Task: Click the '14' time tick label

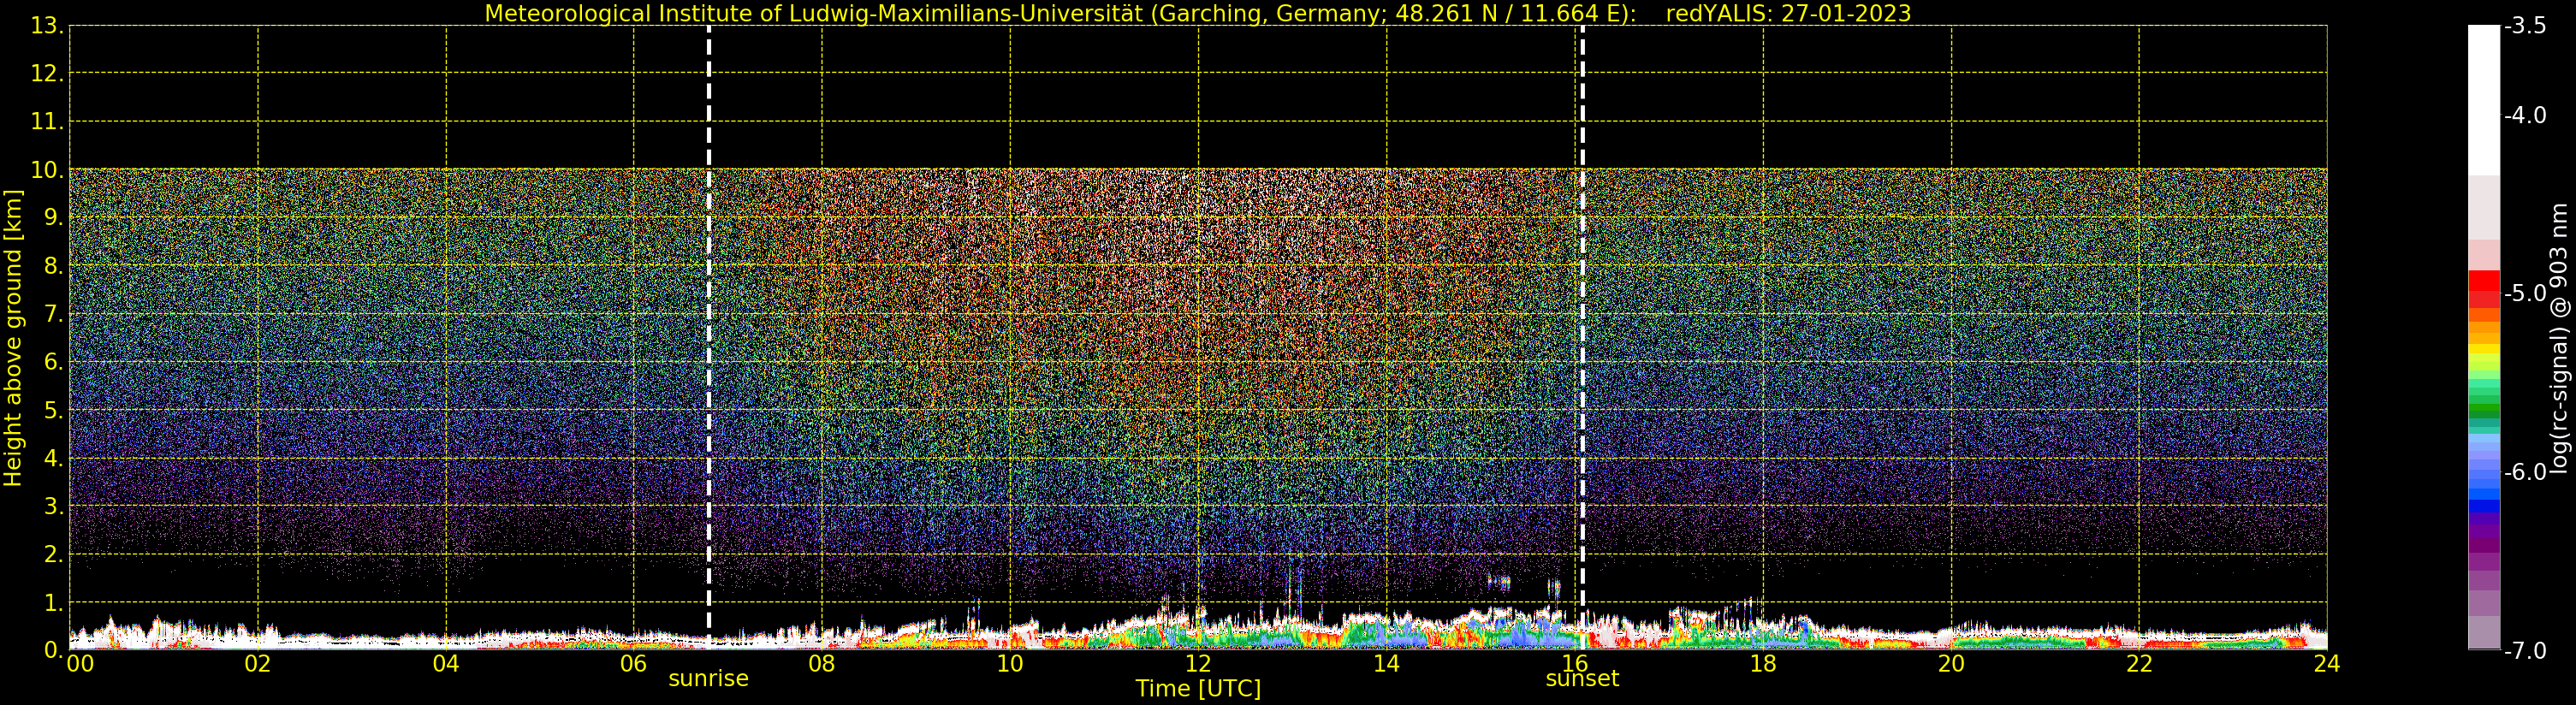Action: pyautogui.click(x=1386, y=664)
